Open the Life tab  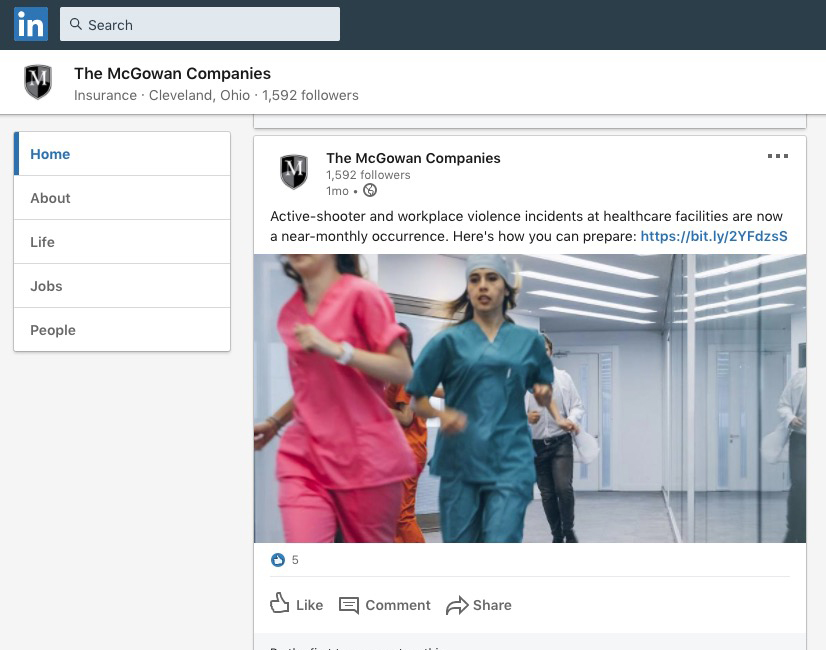pyautogui.click(x=122, y=242)
